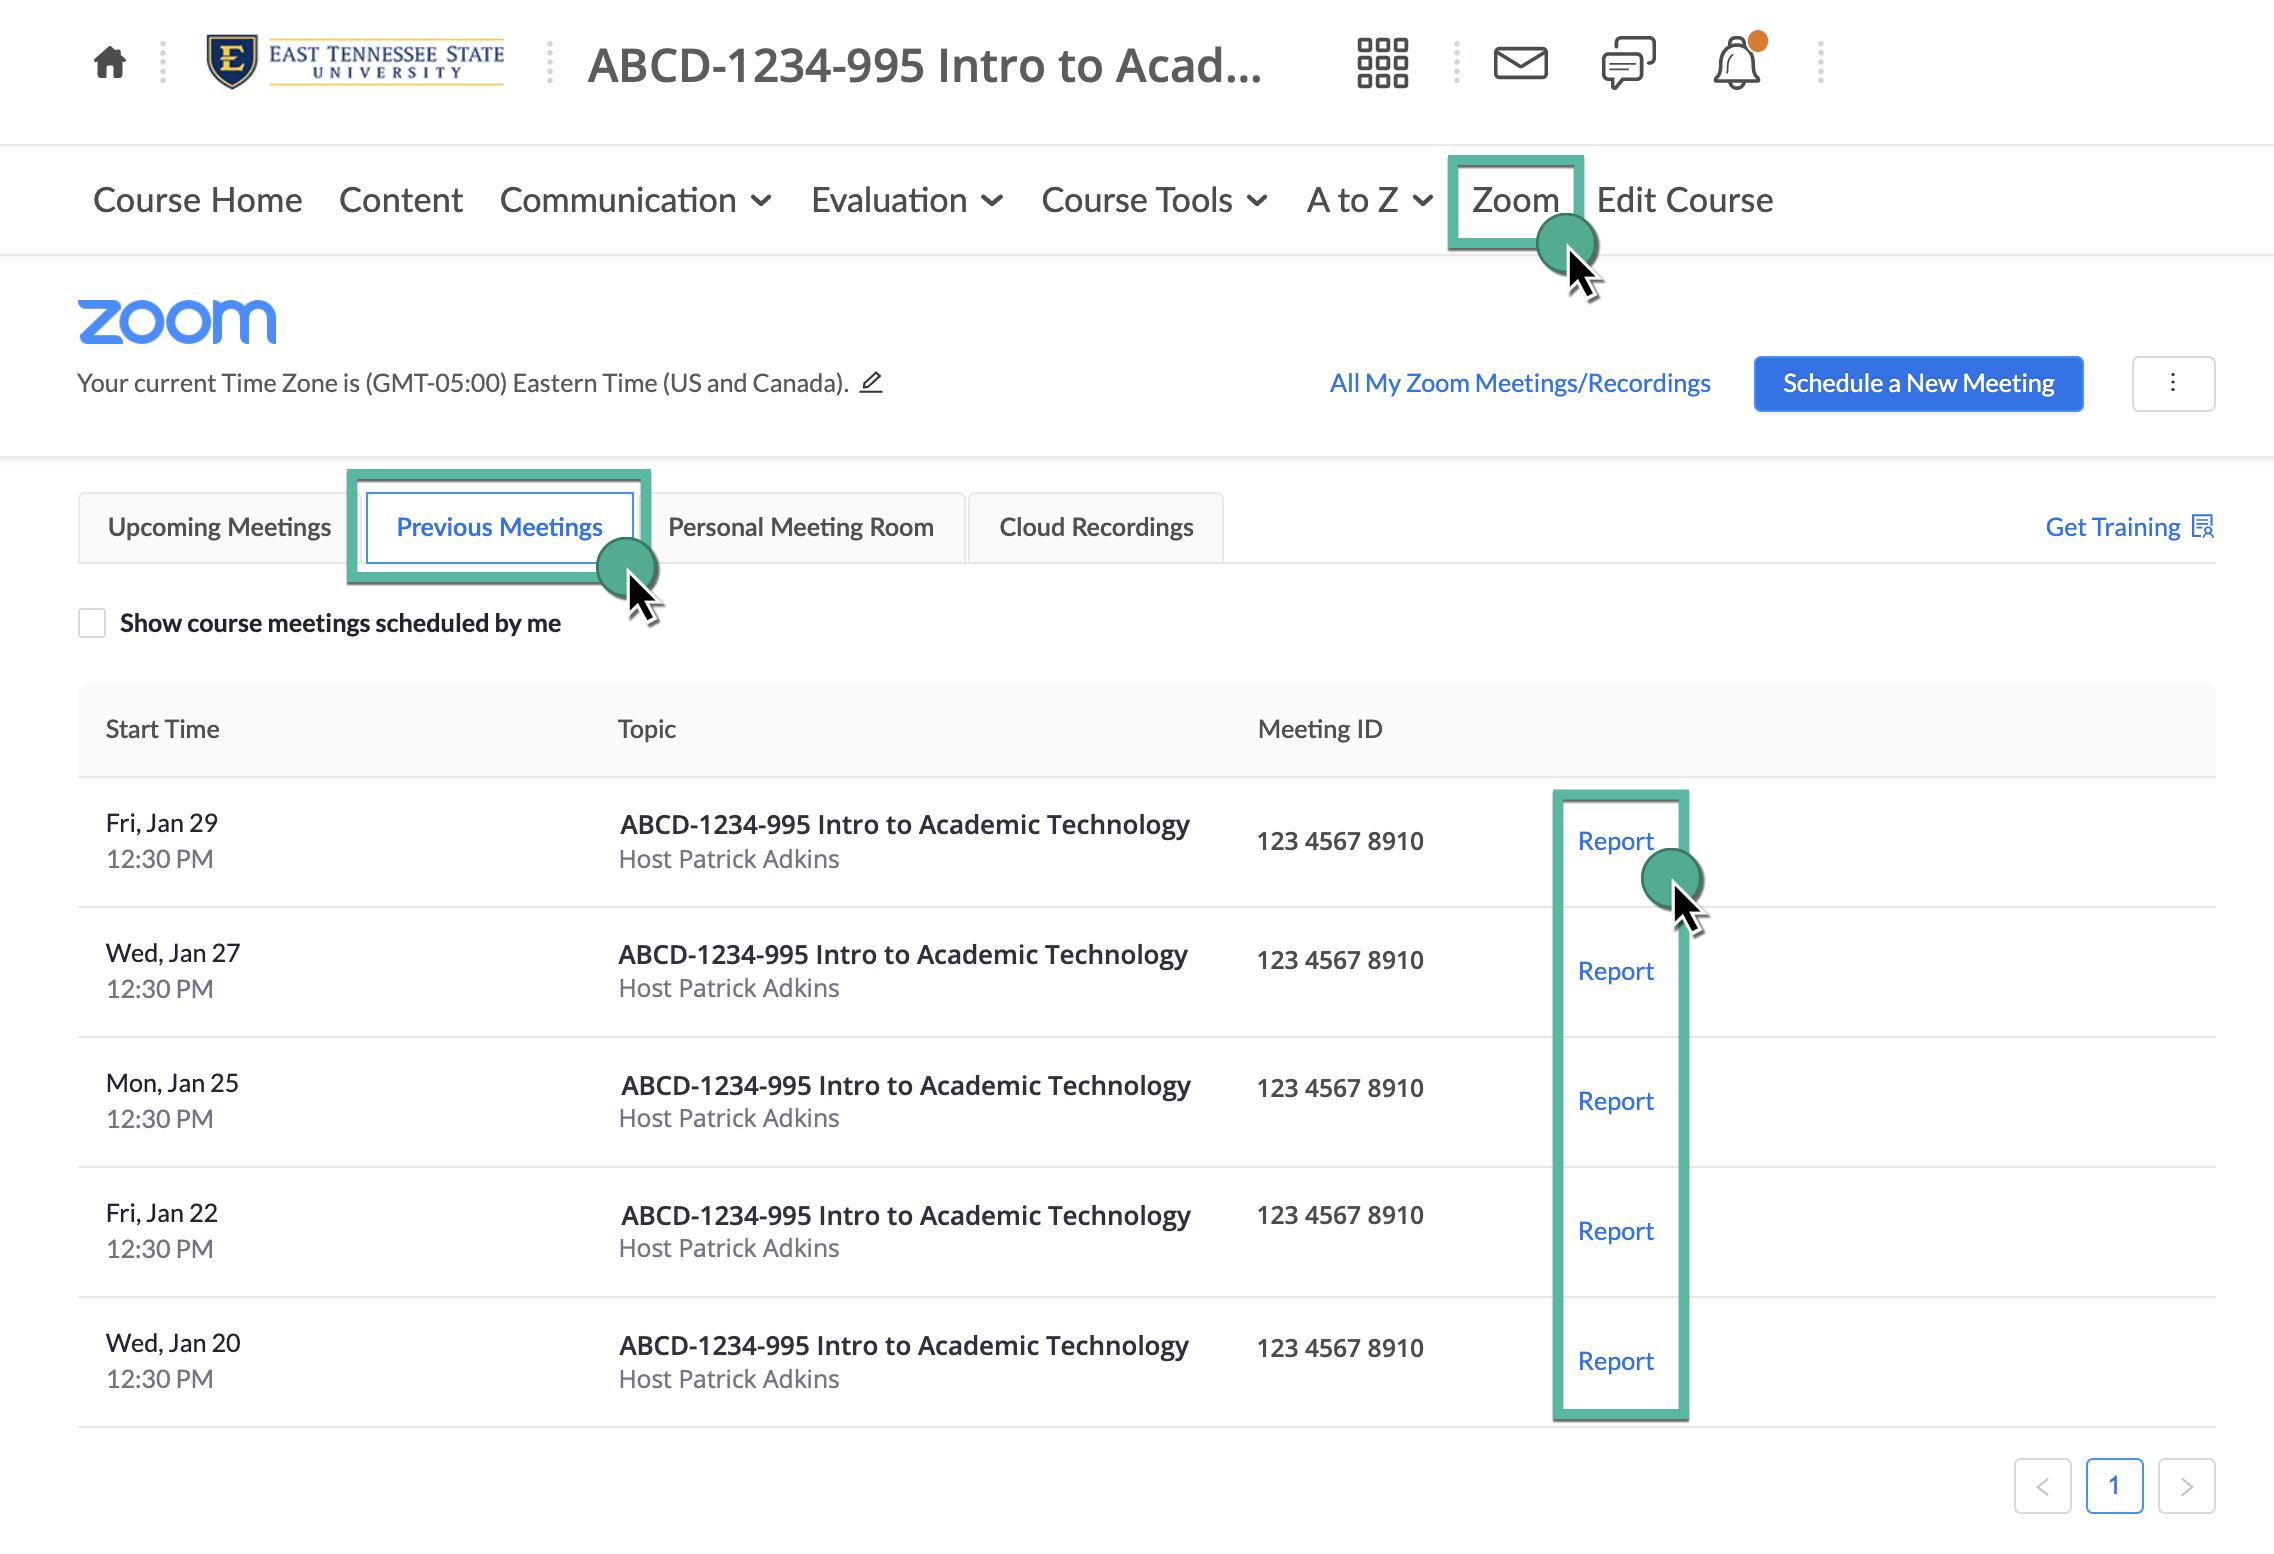
Task: Expand the Evaluation dropdown menu
Action: pos(906,200)
